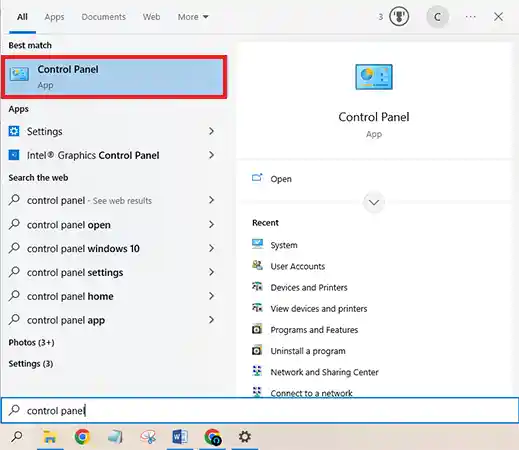
Task: Switch to the Documents filter tab
Action: [103, 17]
